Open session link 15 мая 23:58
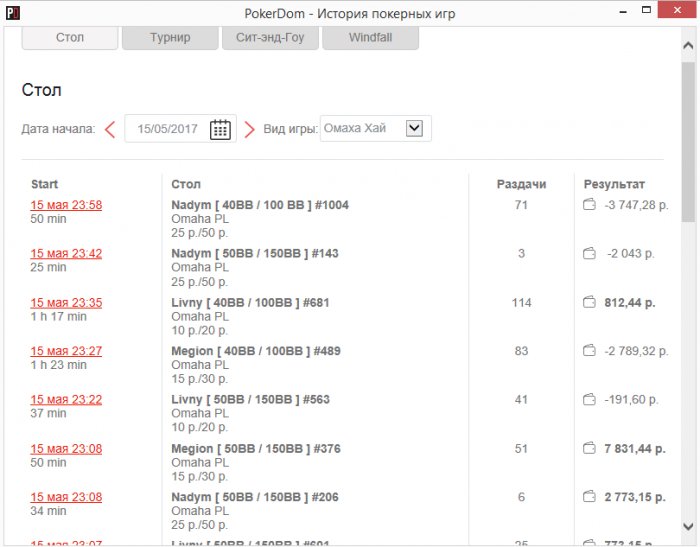Viewport: 700px width, 547px height. [66, 205]
